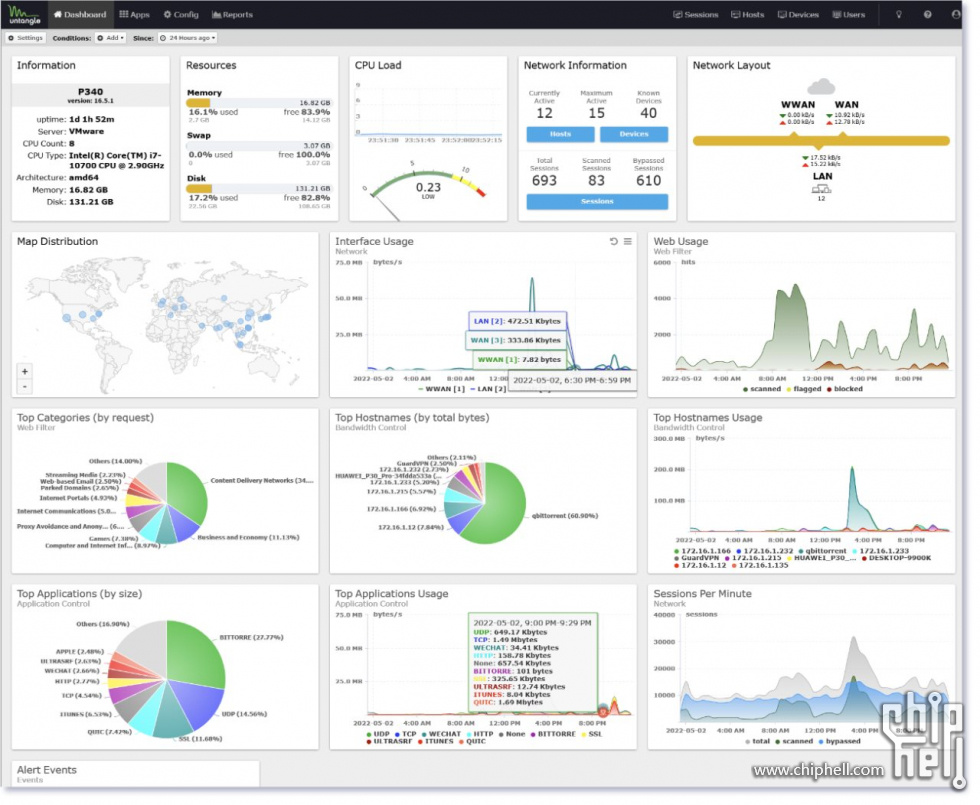The height and width of the screenshot is (805, 980).
Task: Click the Known Devices count 40
Action: coord(648,113)
